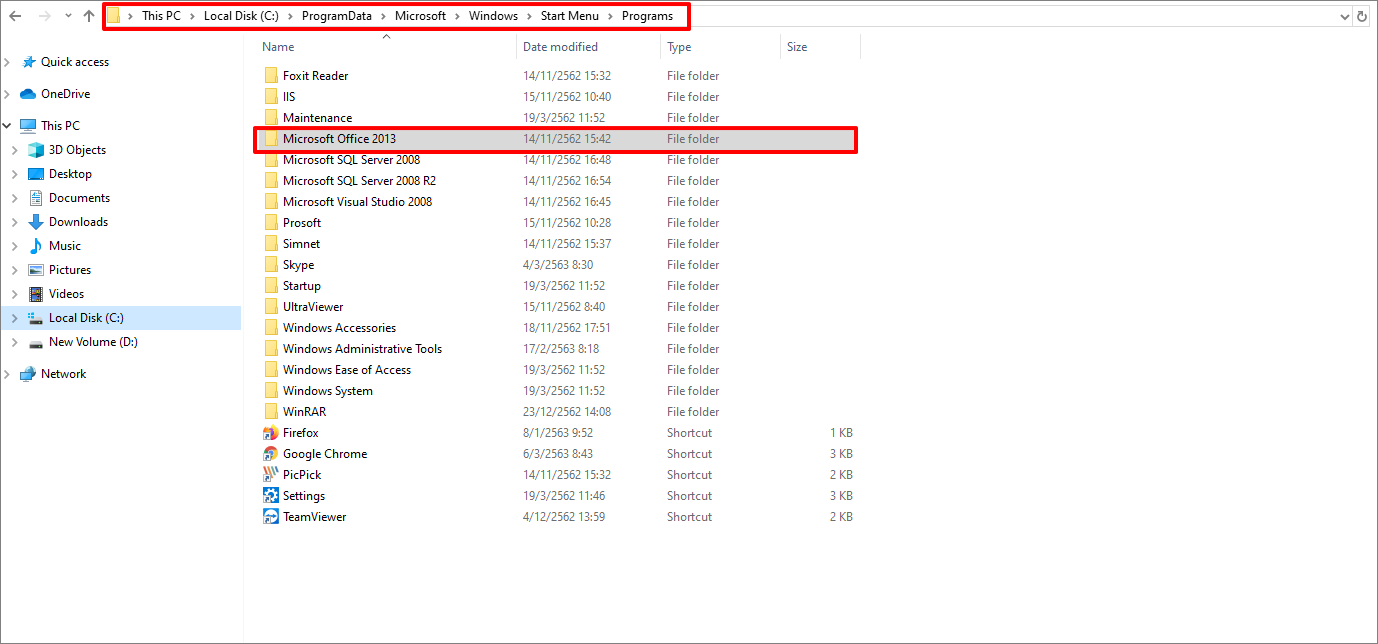The image size is (1378, 644).
Task: Go up one folder level arrow
Action: pos(89,16)
